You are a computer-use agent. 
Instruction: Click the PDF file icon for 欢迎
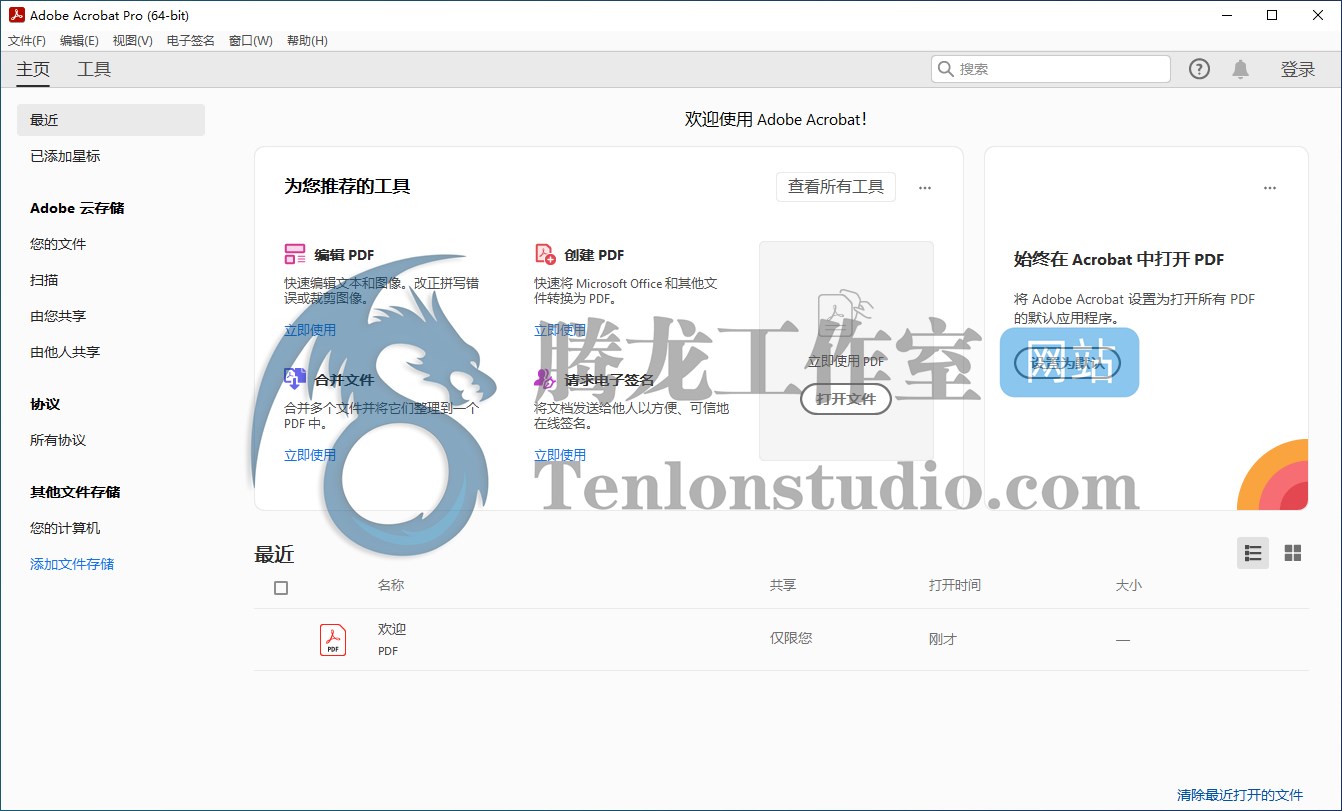pos(333,639)
